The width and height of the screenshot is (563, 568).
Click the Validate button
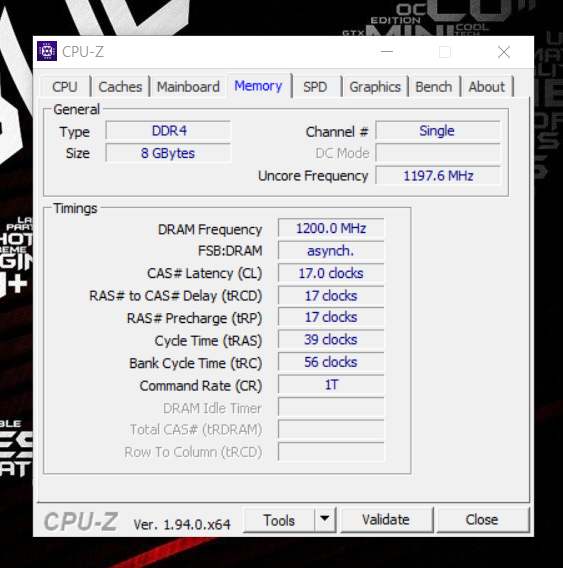(x=386, y=520)
